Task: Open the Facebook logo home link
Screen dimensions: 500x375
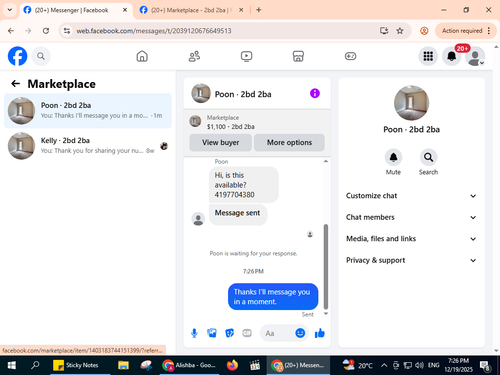Action: pyautogui.click(x=17, y=56)
